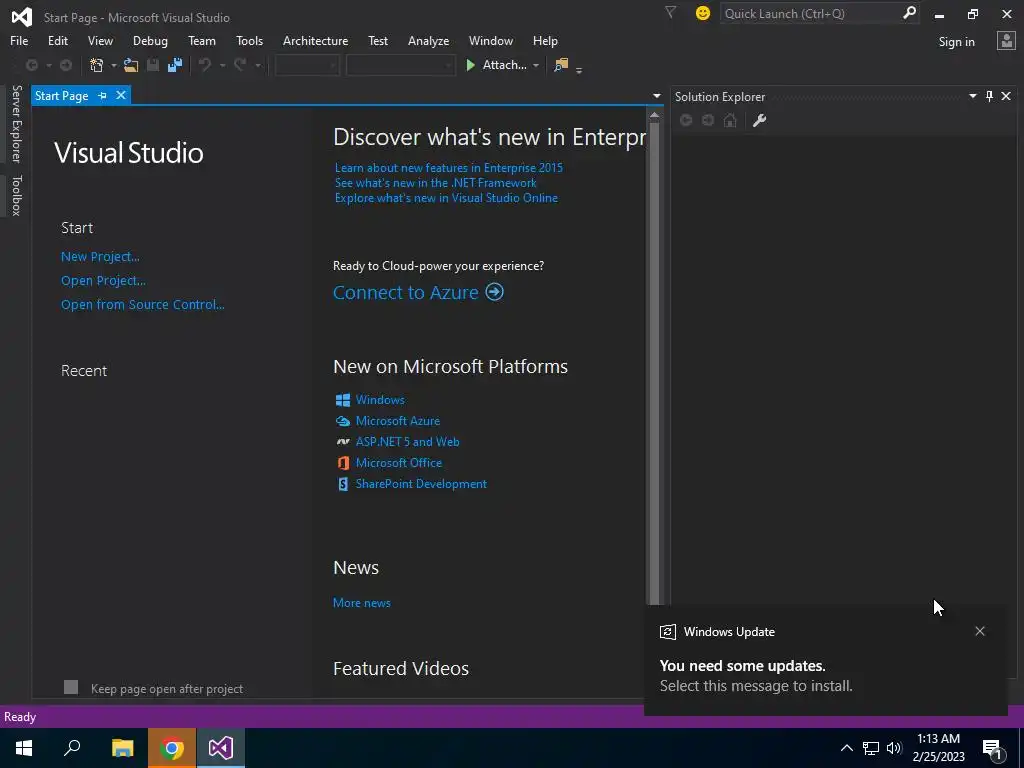
Task: Open the Toolbox side tab
Action: tap(16, 195)
